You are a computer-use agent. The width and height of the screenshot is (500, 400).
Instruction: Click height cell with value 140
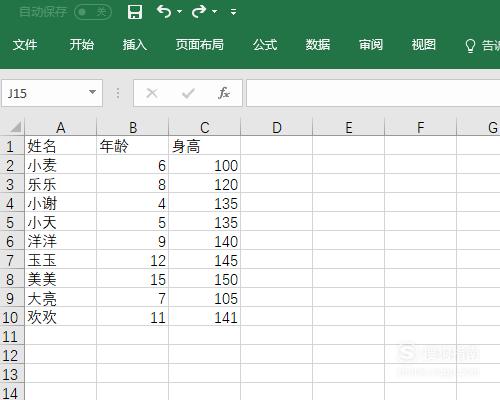[205, 241]
